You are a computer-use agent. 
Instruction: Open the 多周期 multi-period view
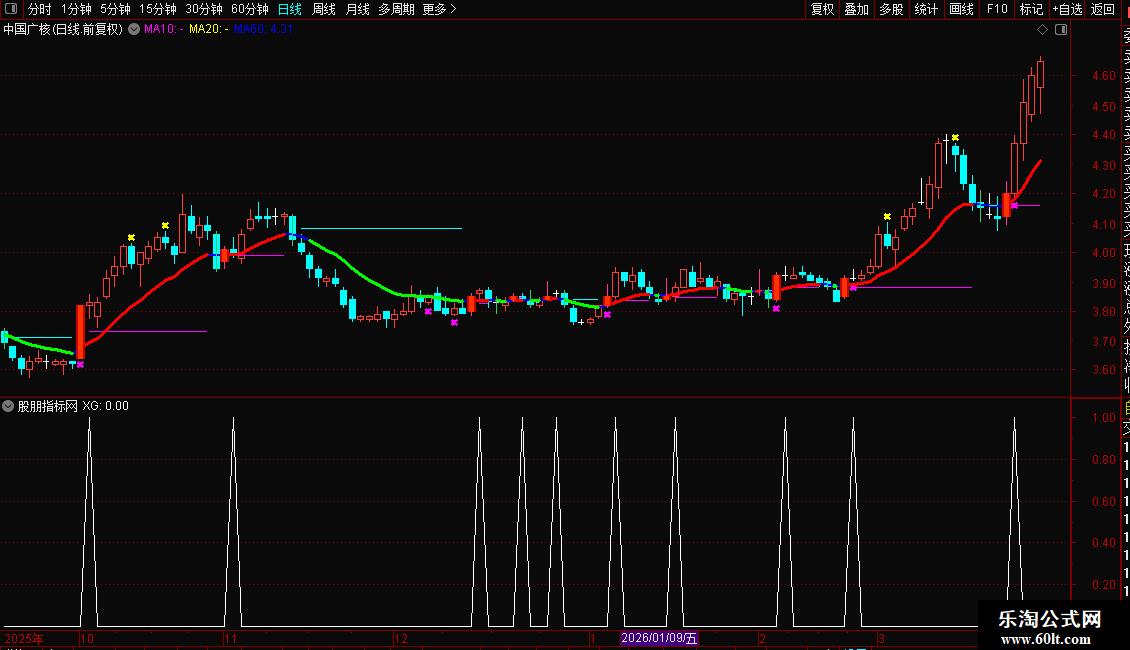pyautogui.click(x=396, y=9)
